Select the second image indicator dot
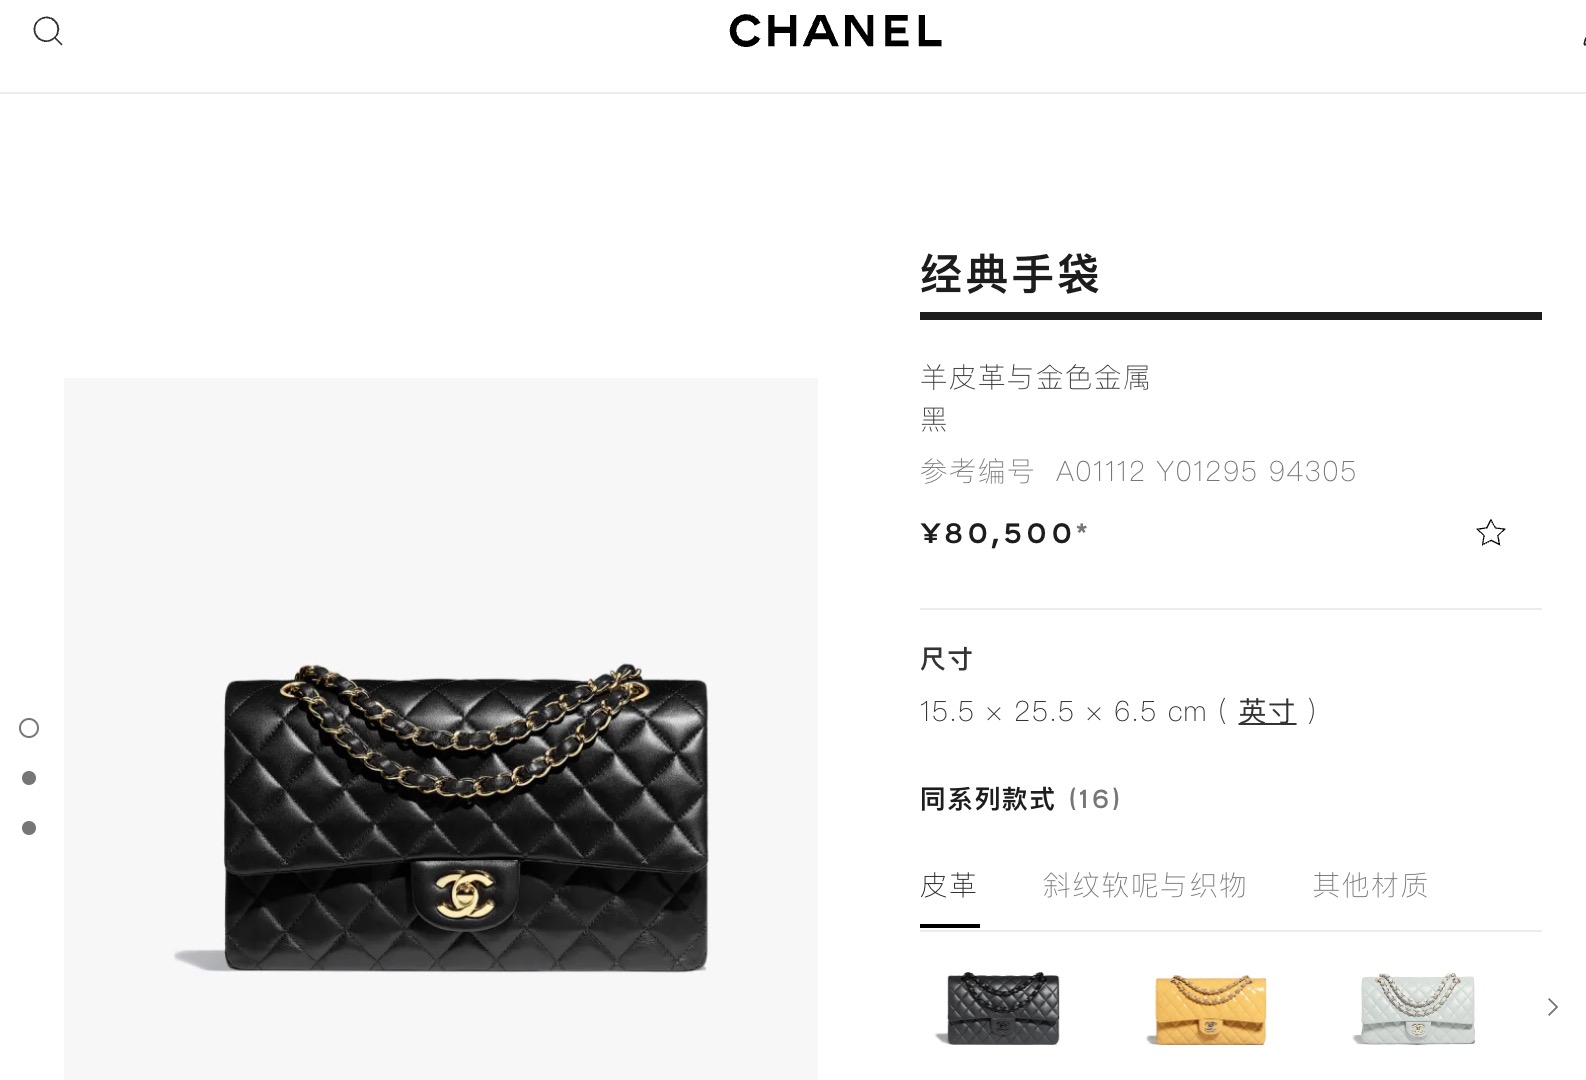 tap(29, 778)
